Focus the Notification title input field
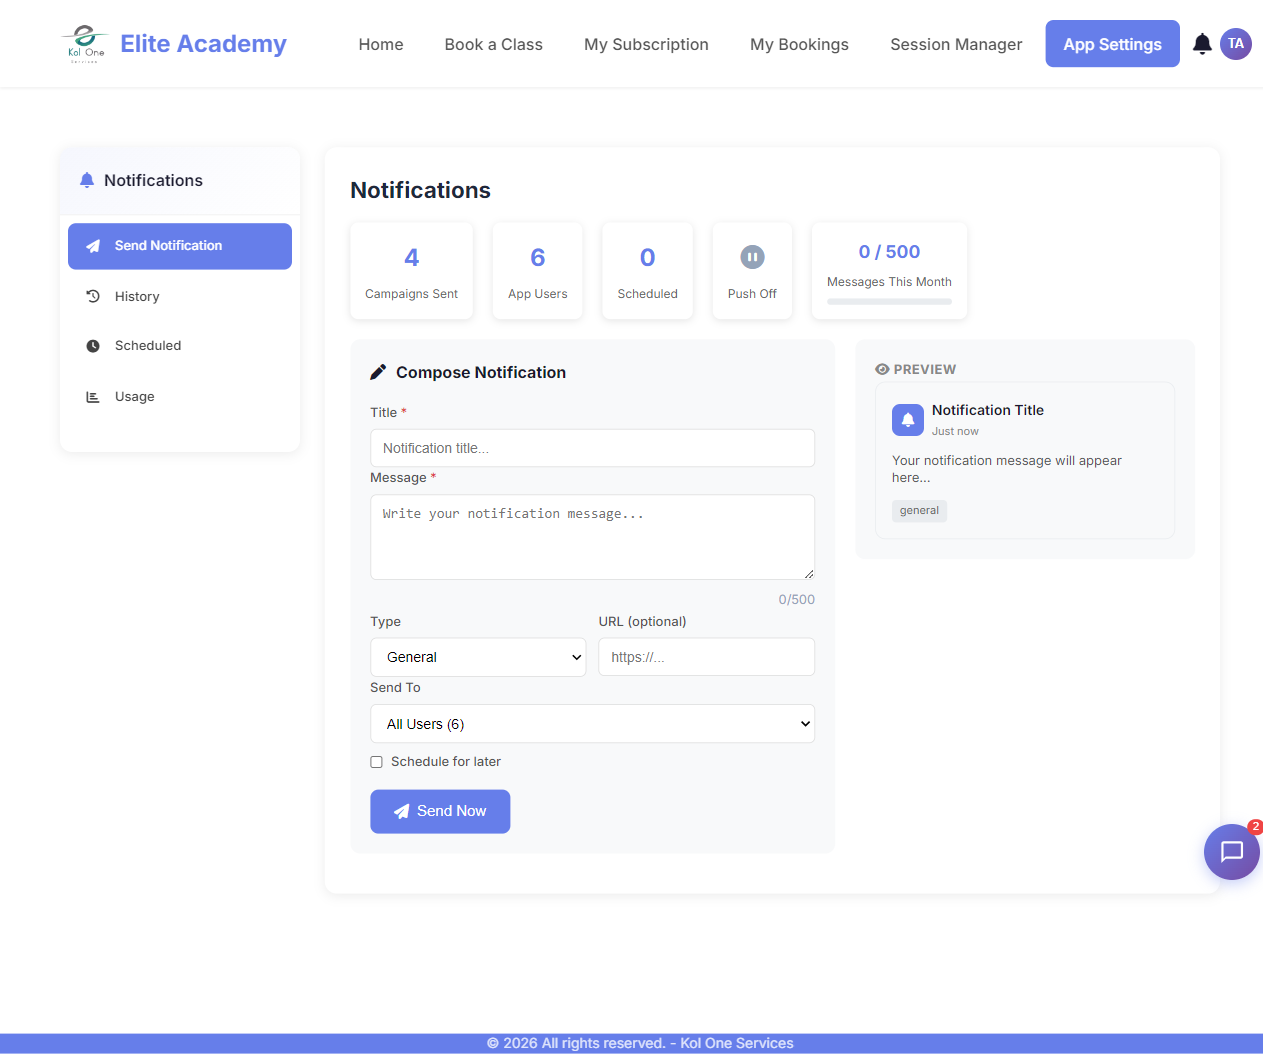This screenshot has width=1263, height=1055. click(592, 448)
